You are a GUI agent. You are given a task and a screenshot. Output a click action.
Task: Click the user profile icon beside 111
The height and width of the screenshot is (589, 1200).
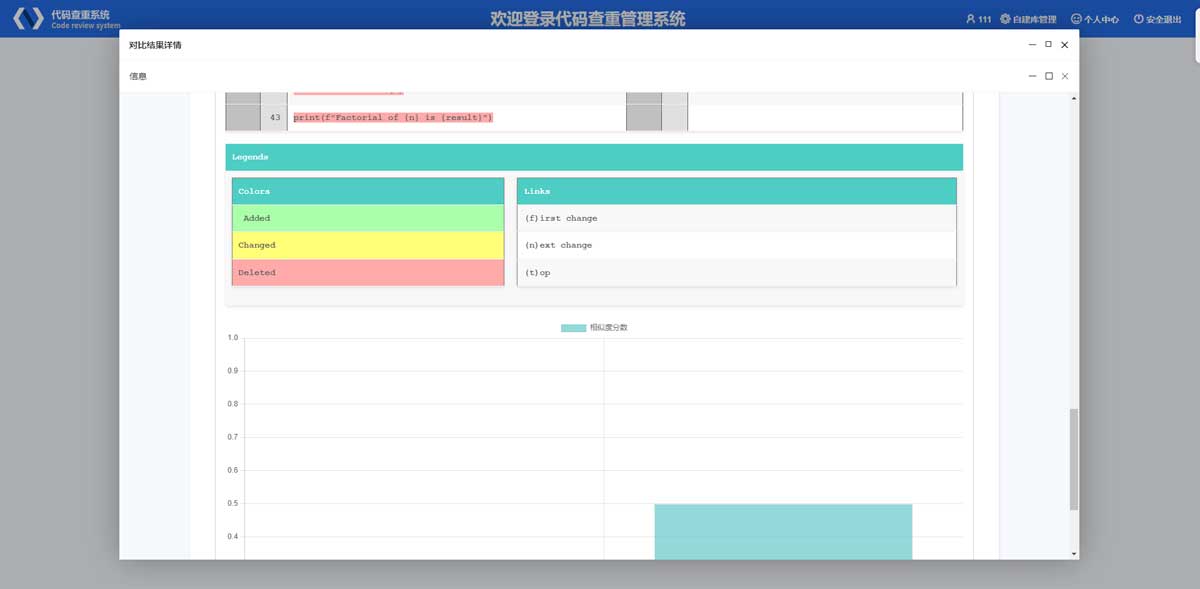coord(970,19)
